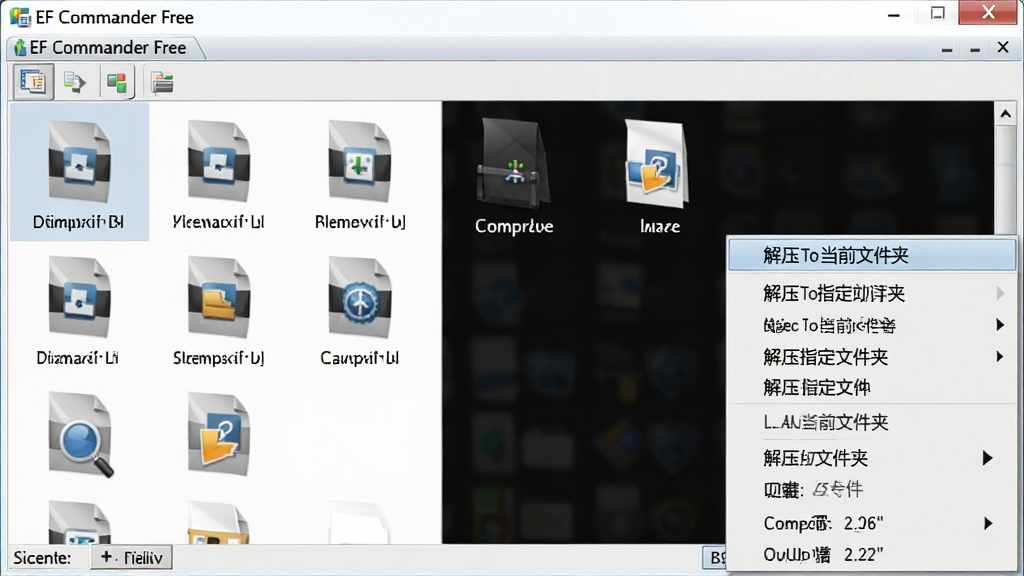Expand submenu arrow of third context entry
The image size is (1024, 576).
[x=1000, y=325]
